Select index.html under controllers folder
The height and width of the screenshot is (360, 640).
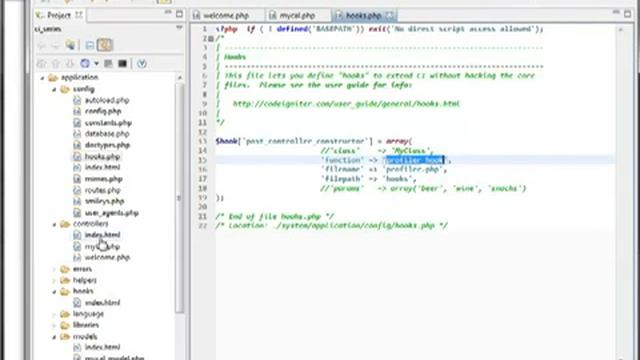click(x=102, y=235)
